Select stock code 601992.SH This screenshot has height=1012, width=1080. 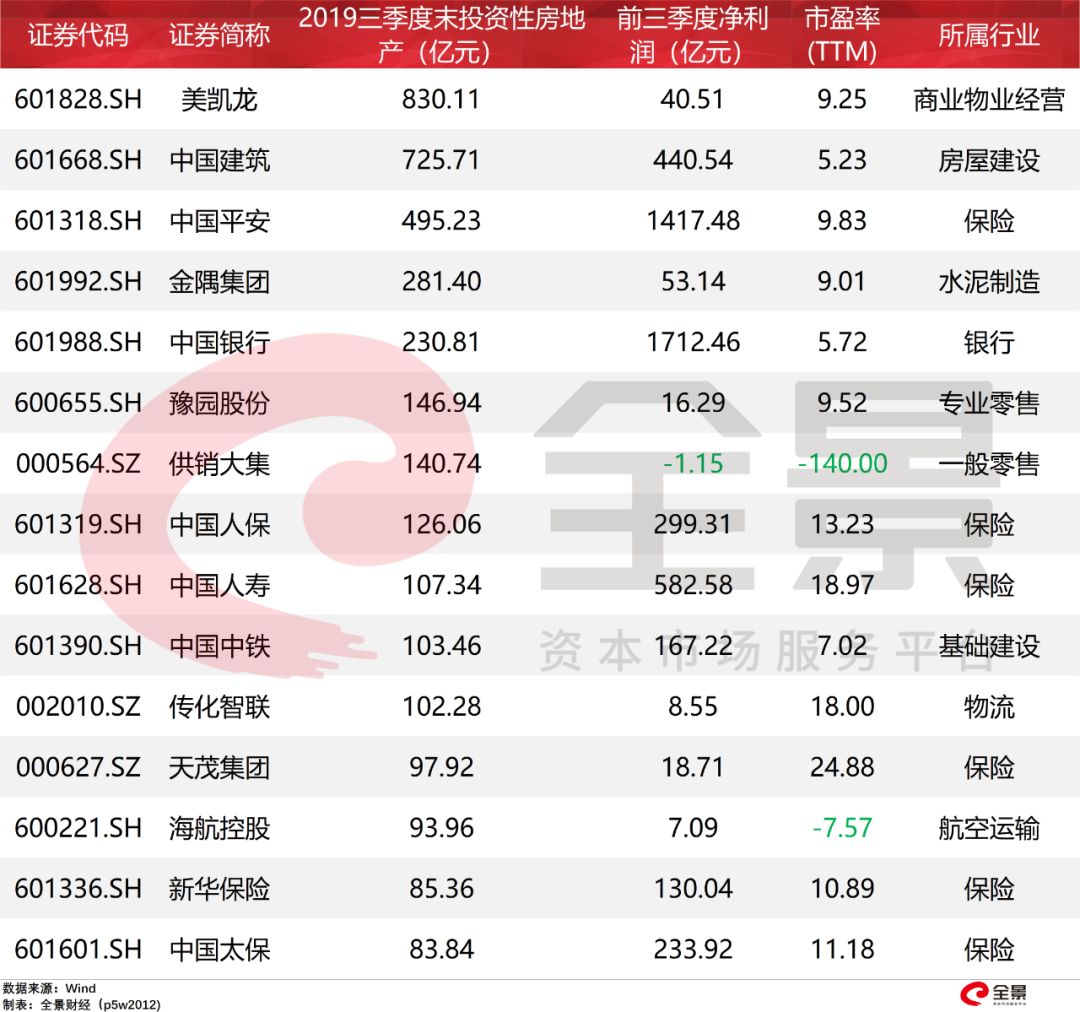78,281
